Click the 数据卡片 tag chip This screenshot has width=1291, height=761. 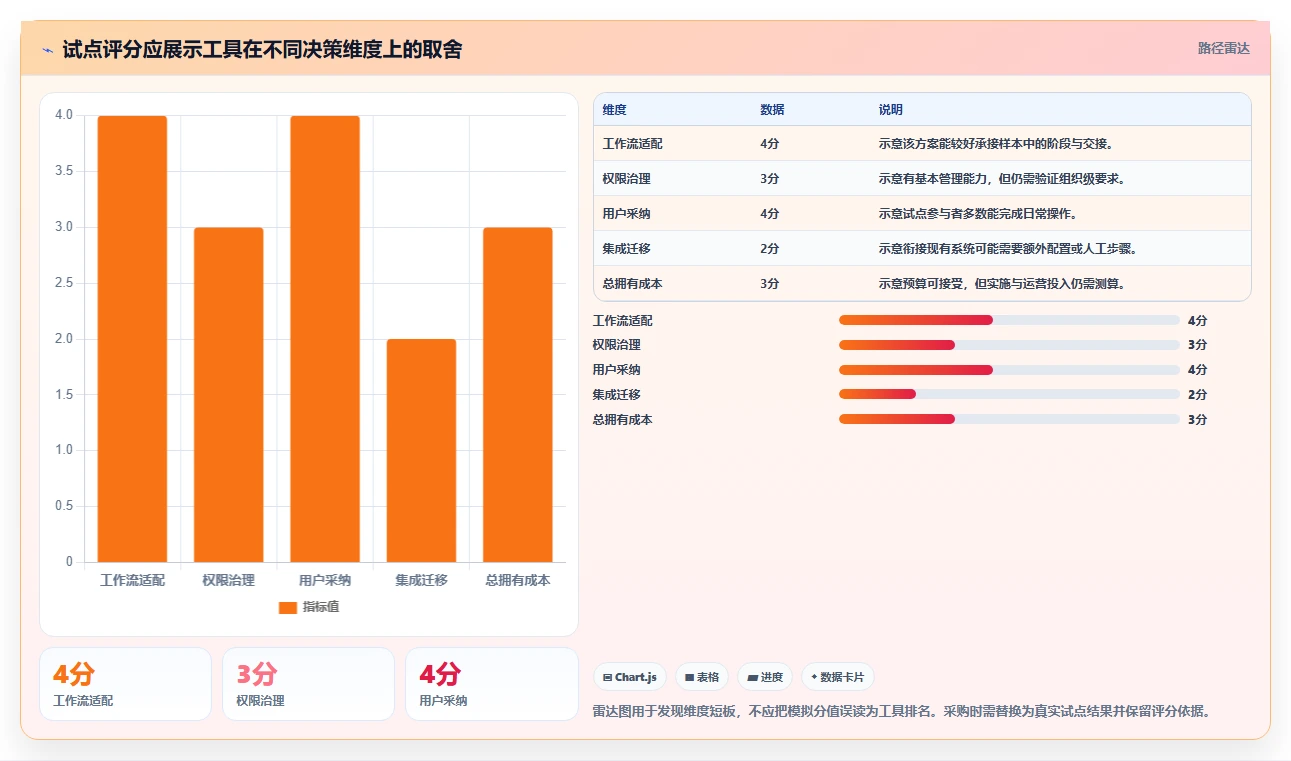pyautogui.click(x=838, y=677)
